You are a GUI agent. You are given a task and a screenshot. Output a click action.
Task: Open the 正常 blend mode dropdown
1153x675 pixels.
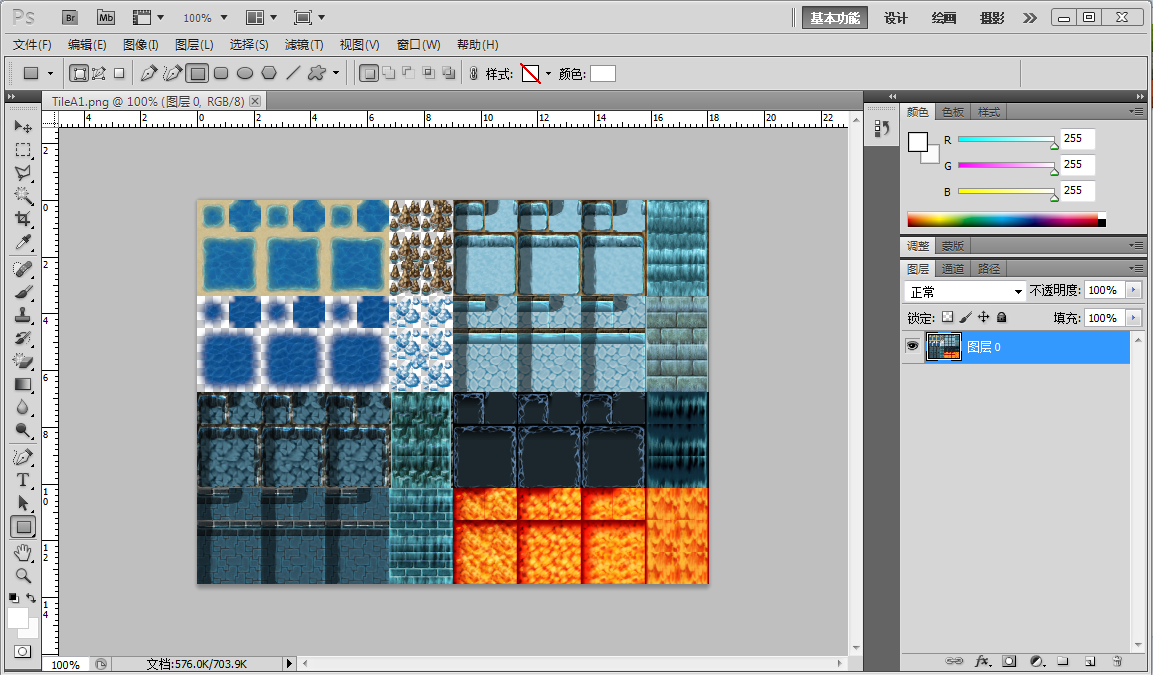(x=965, y=291)
